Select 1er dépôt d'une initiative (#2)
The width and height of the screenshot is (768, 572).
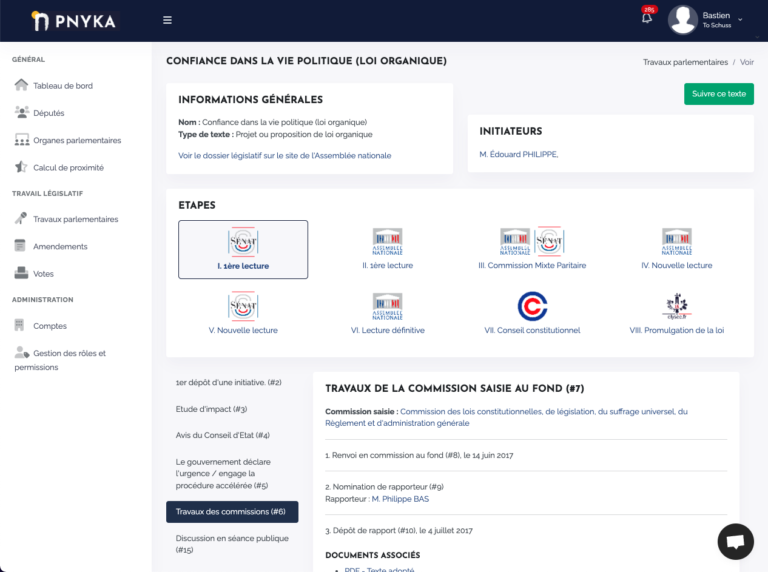(x=228, y=382)
